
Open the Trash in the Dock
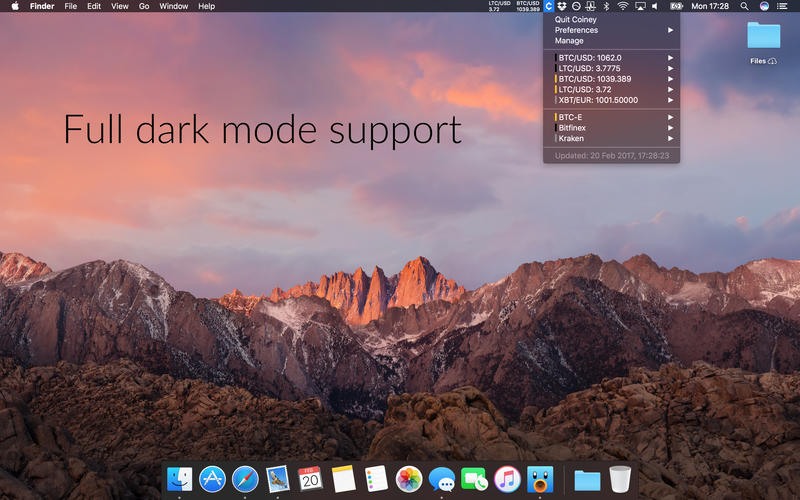tap(620, 479)
